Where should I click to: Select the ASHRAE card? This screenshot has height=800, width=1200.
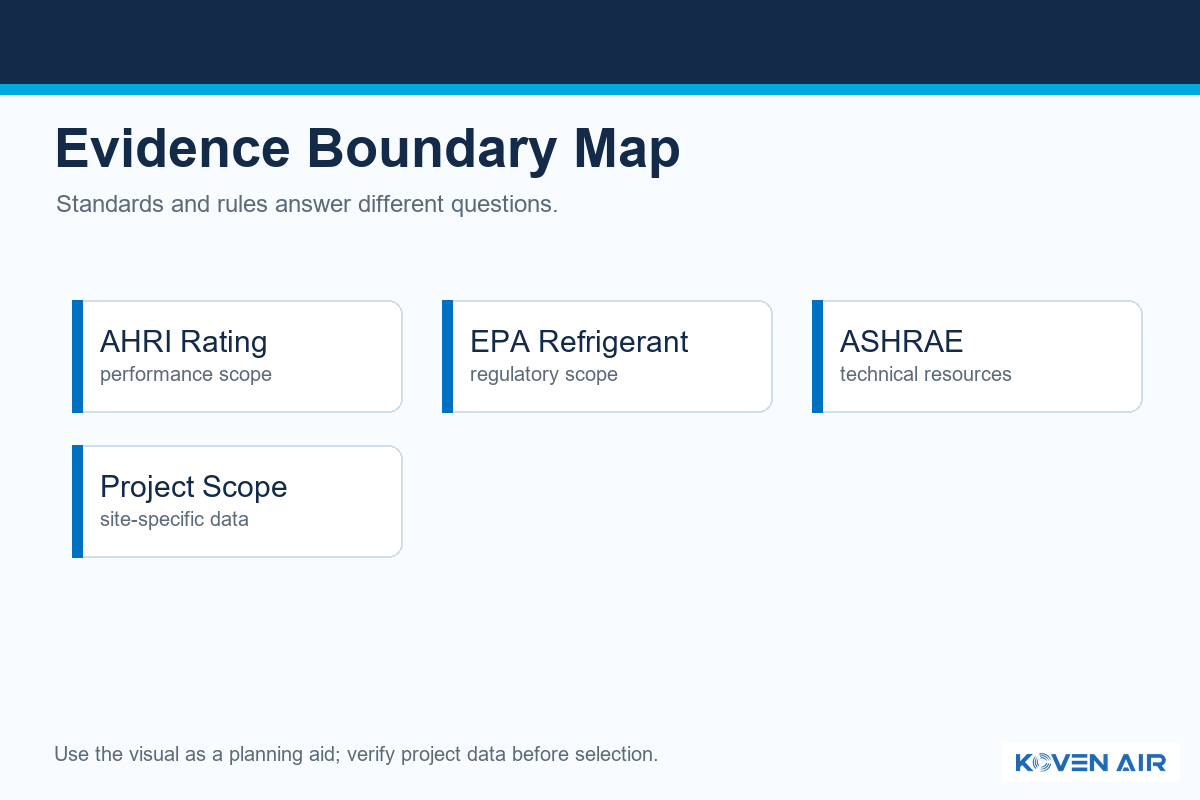[977, 356]
